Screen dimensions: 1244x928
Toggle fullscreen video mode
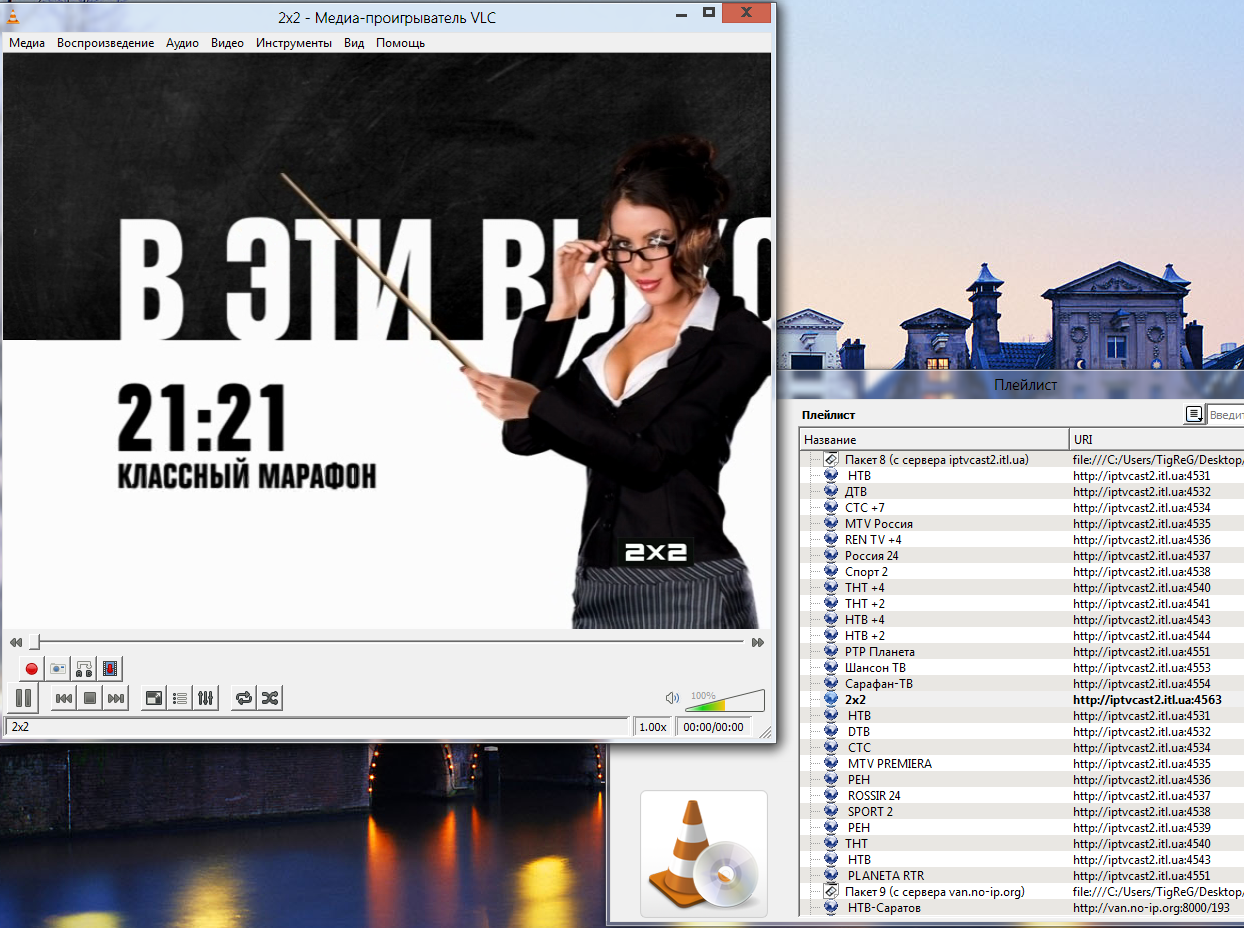click(154, 698)
